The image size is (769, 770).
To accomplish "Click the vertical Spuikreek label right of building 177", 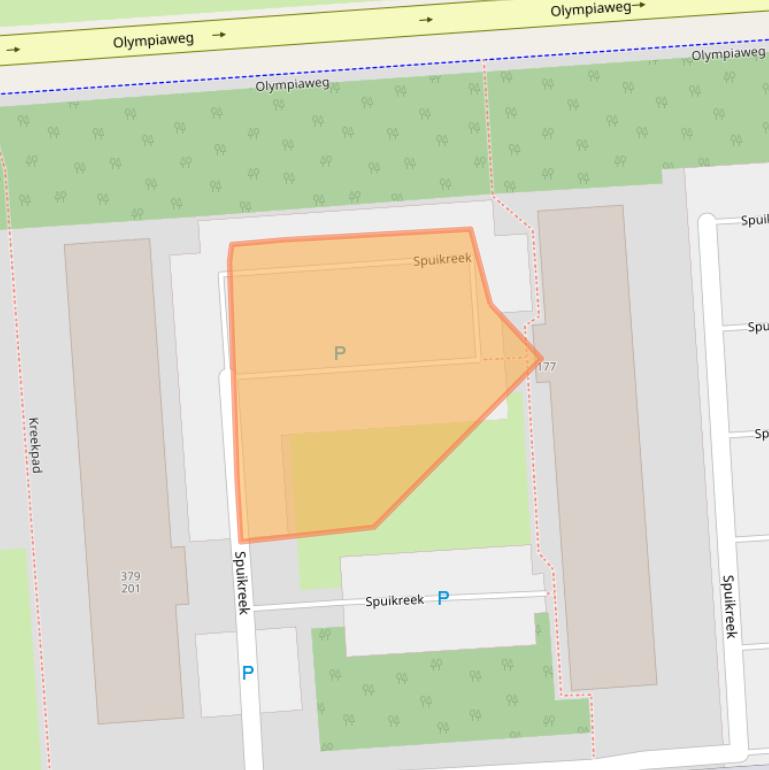I will 730,606.
